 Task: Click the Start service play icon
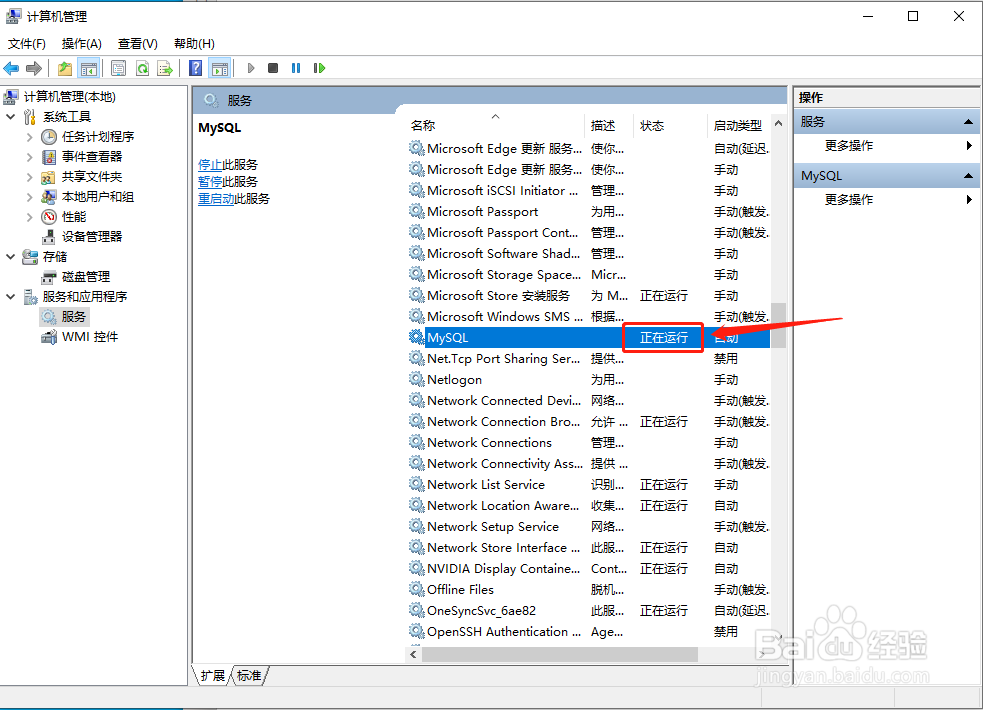[x=251, y=68]
